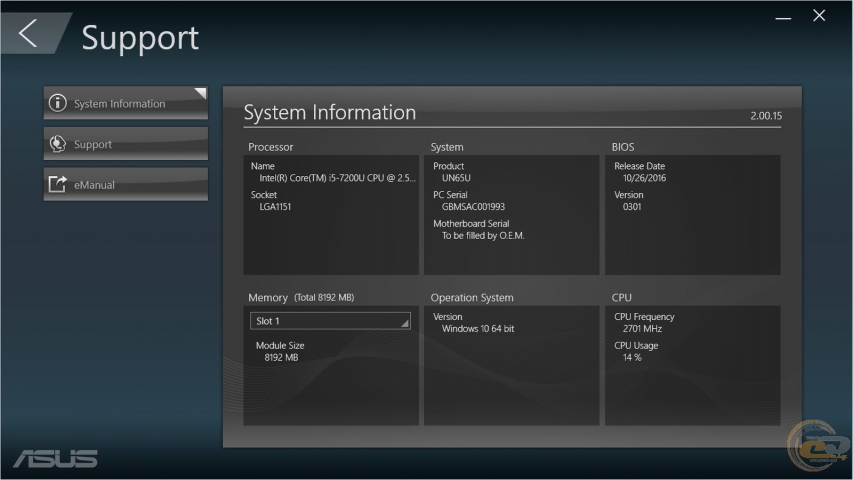
Task: Click the Operation System section header
Action: pyautogui.click(x=472, y=298)
